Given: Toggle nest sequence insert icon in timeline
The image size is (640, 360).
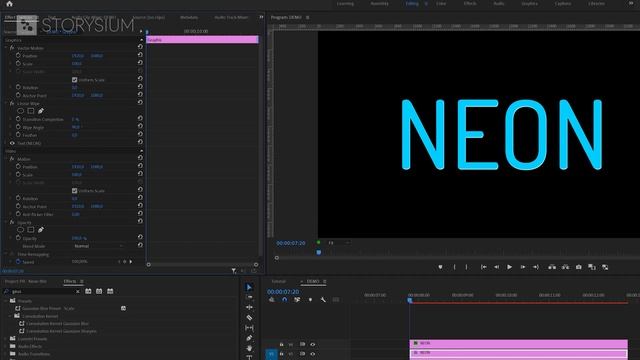Looking at the screenshot, I should 272,300.
